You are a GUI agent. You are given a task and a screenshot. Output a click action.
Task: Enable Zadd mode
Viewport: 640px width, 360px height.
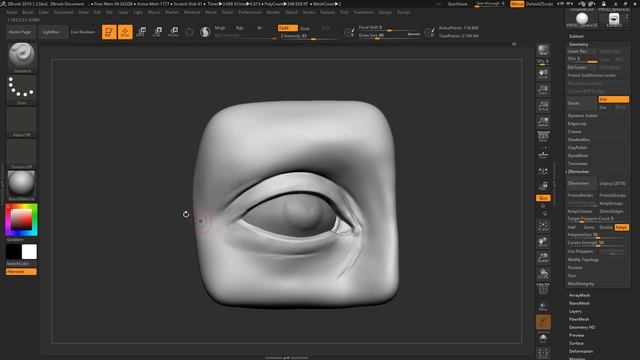pyautogui.click(x=287, y=28)
